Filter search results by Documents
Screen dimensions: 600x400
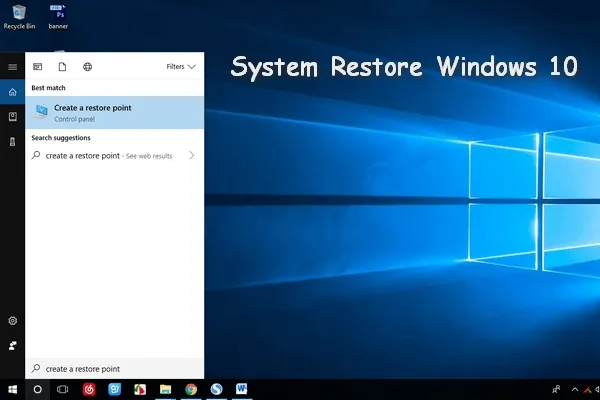pyautogui.click(x=62, y=67)
